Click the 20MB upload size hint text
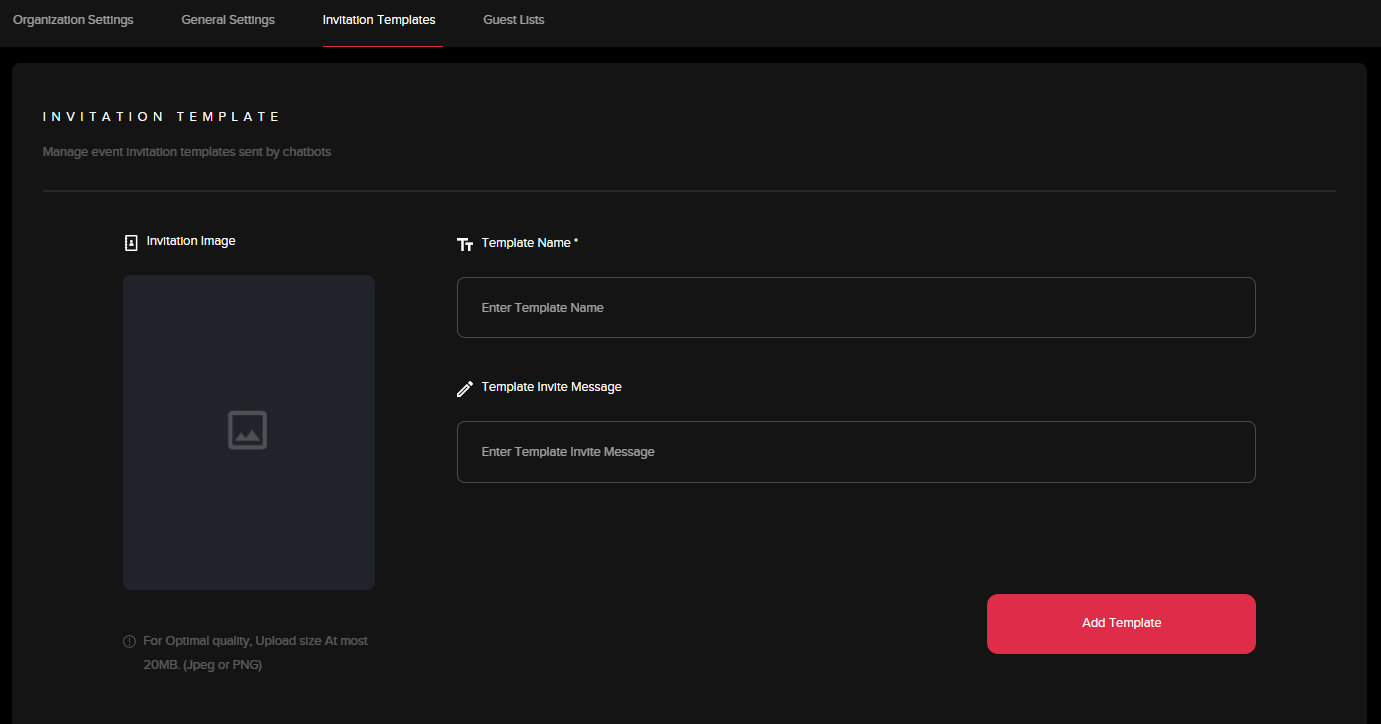The image size is (1381, 724). [203, 664]
